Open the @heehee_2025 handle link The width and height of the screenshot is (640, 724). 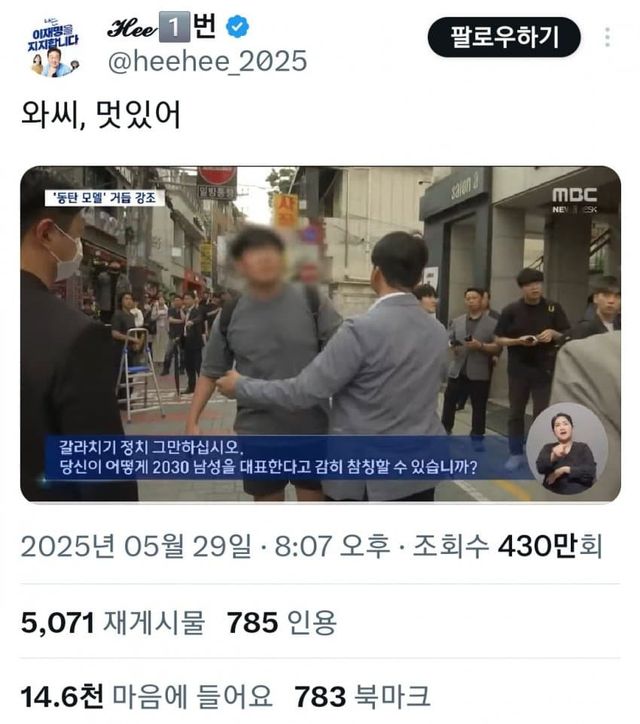[207, 61]
